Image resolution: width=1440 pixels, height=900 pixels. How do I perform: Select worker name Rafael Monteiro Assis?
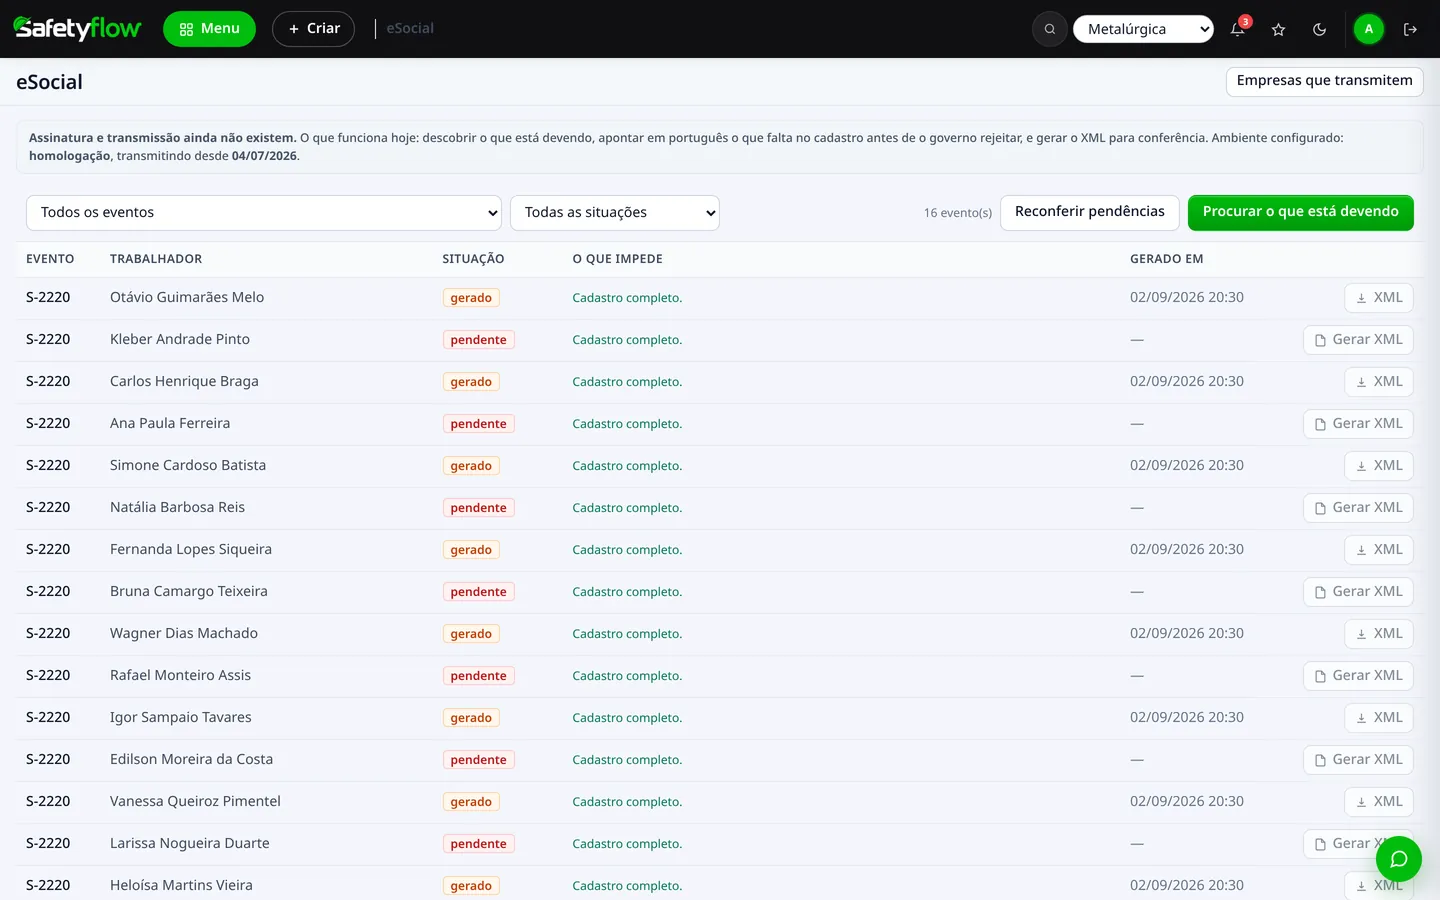coord(180,676)
